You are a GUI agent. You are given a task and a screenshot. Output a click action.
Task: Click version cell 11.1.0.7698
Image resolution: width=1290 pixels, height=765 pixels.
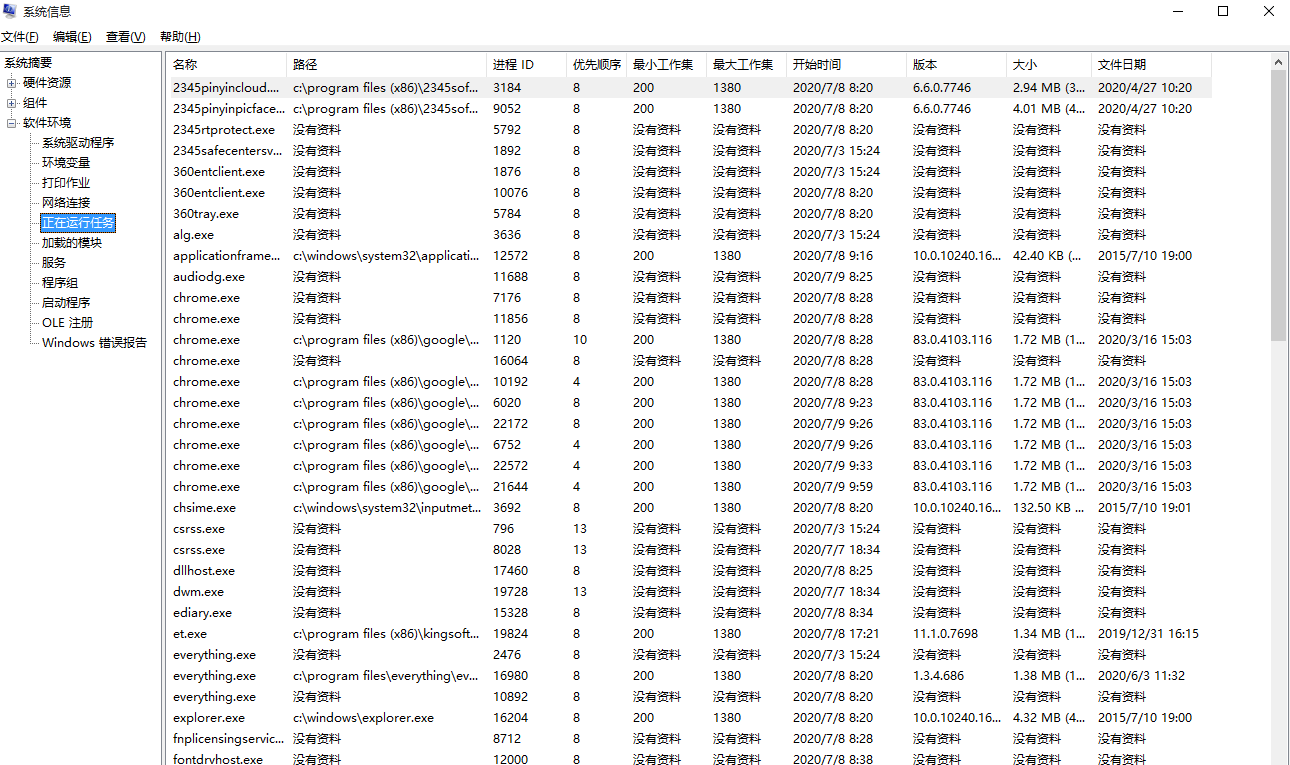[945, 633]
